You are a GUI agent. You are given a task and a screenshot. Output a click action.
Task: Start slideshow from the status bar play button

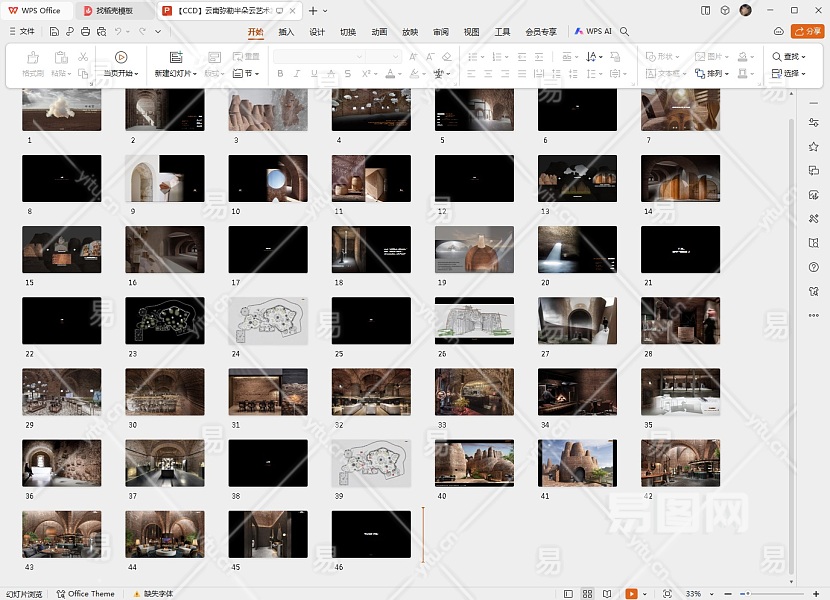click(x=631, y=594)
